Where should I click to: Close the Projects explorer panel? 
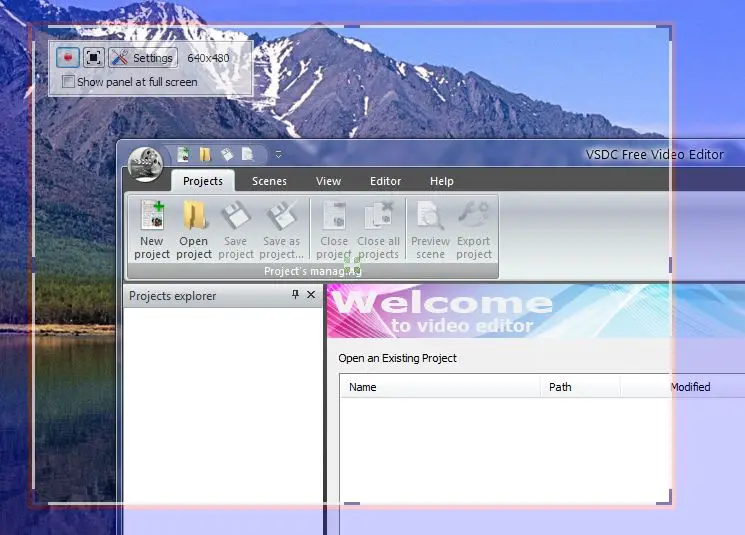(x=311, y=295)
